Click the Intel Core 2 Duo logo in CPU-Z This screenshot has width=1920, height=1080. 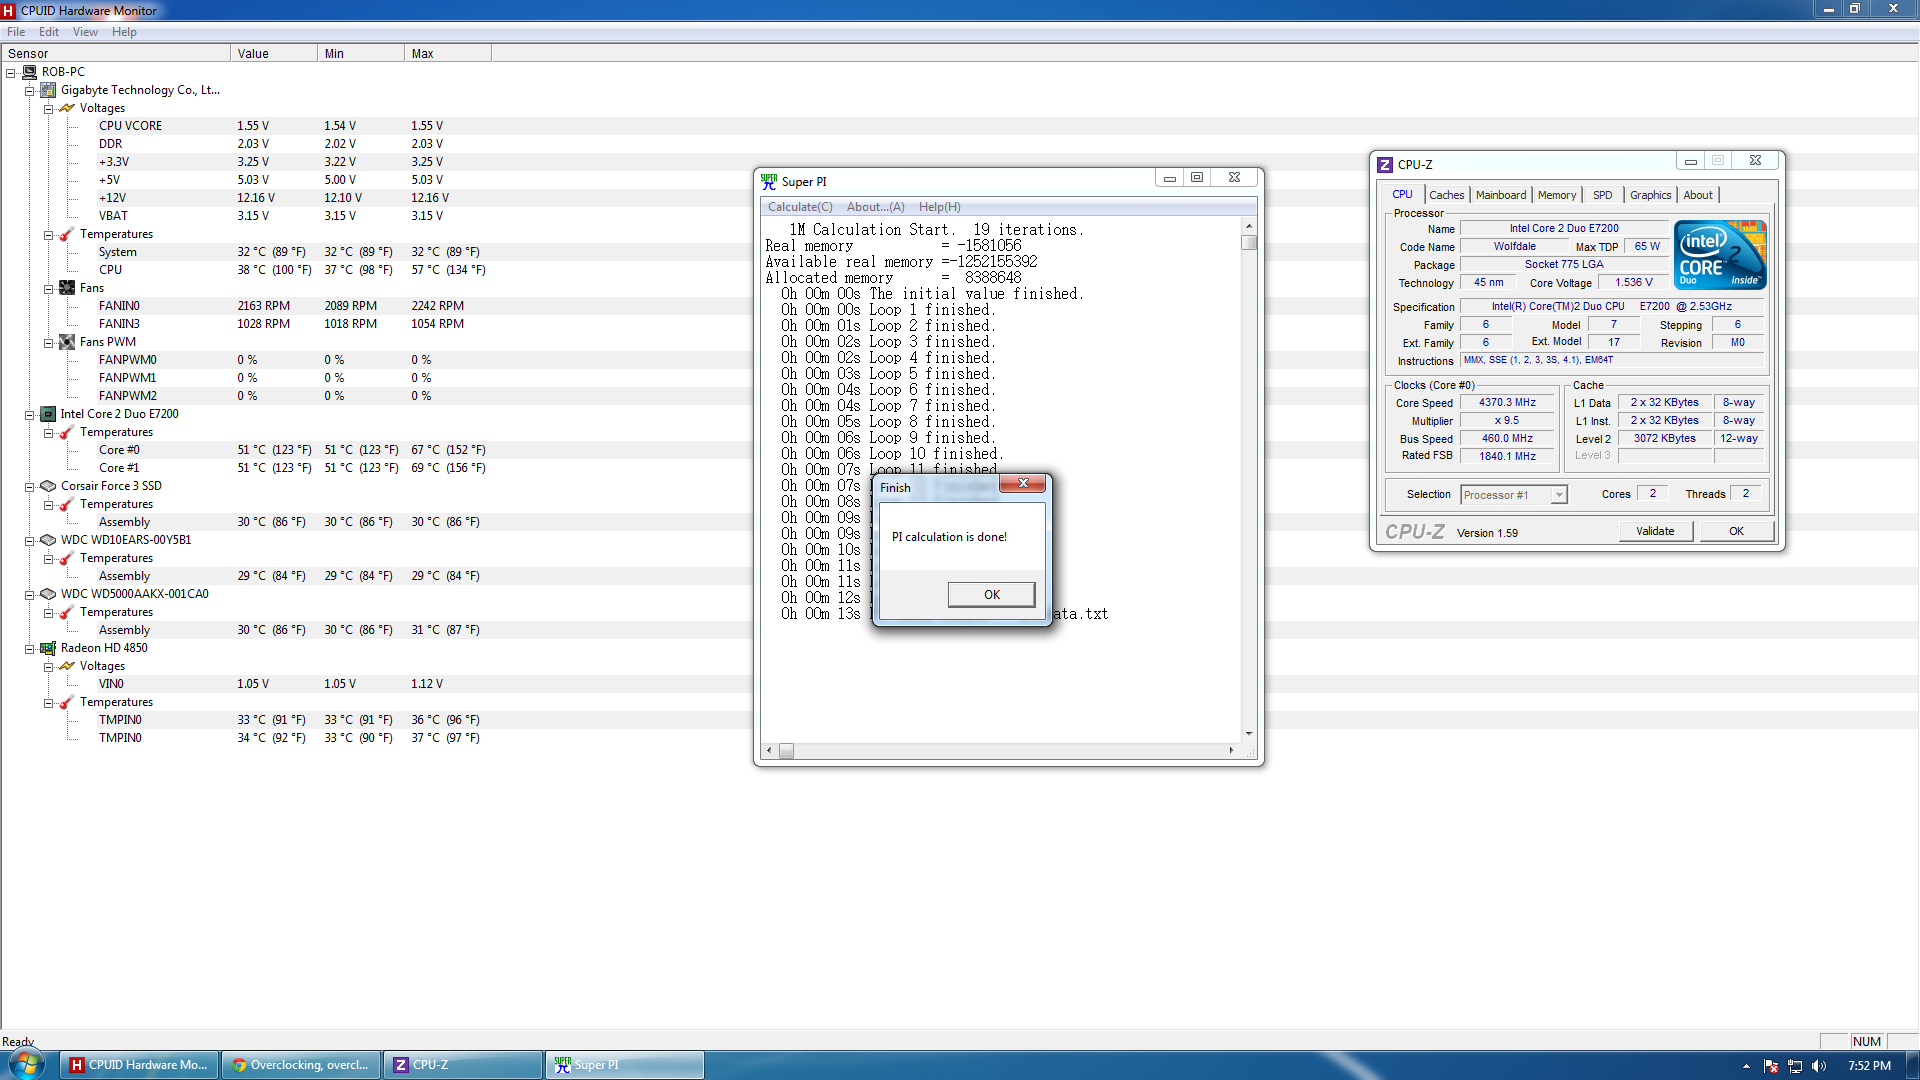(1720, 255)
